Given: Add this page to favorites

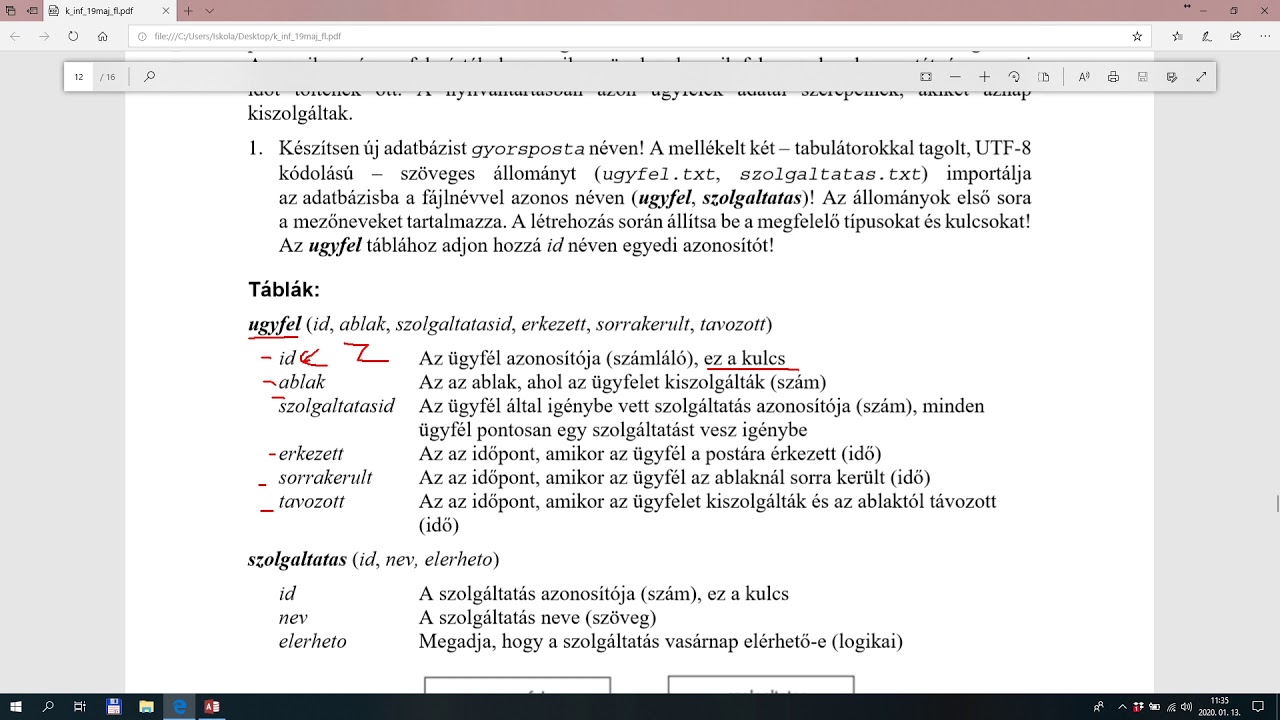Looking at the screenshot, I should click(1137, 36).
